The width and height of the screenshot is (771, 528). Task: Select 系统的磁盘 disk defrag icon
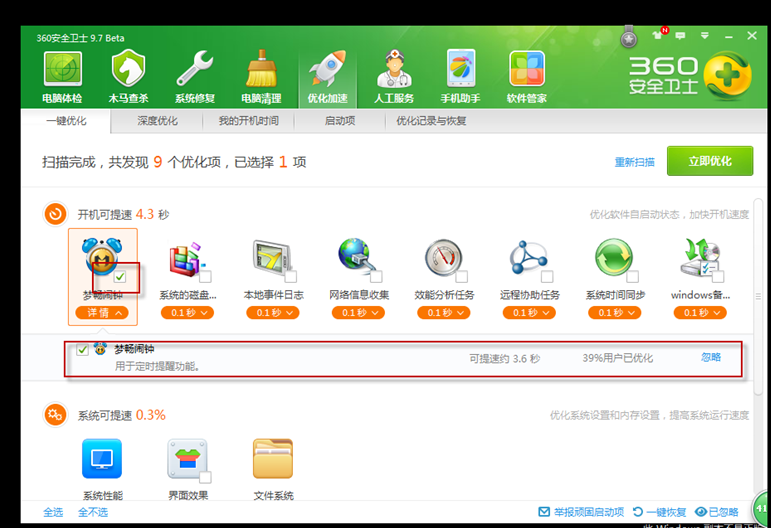(187, 258)
